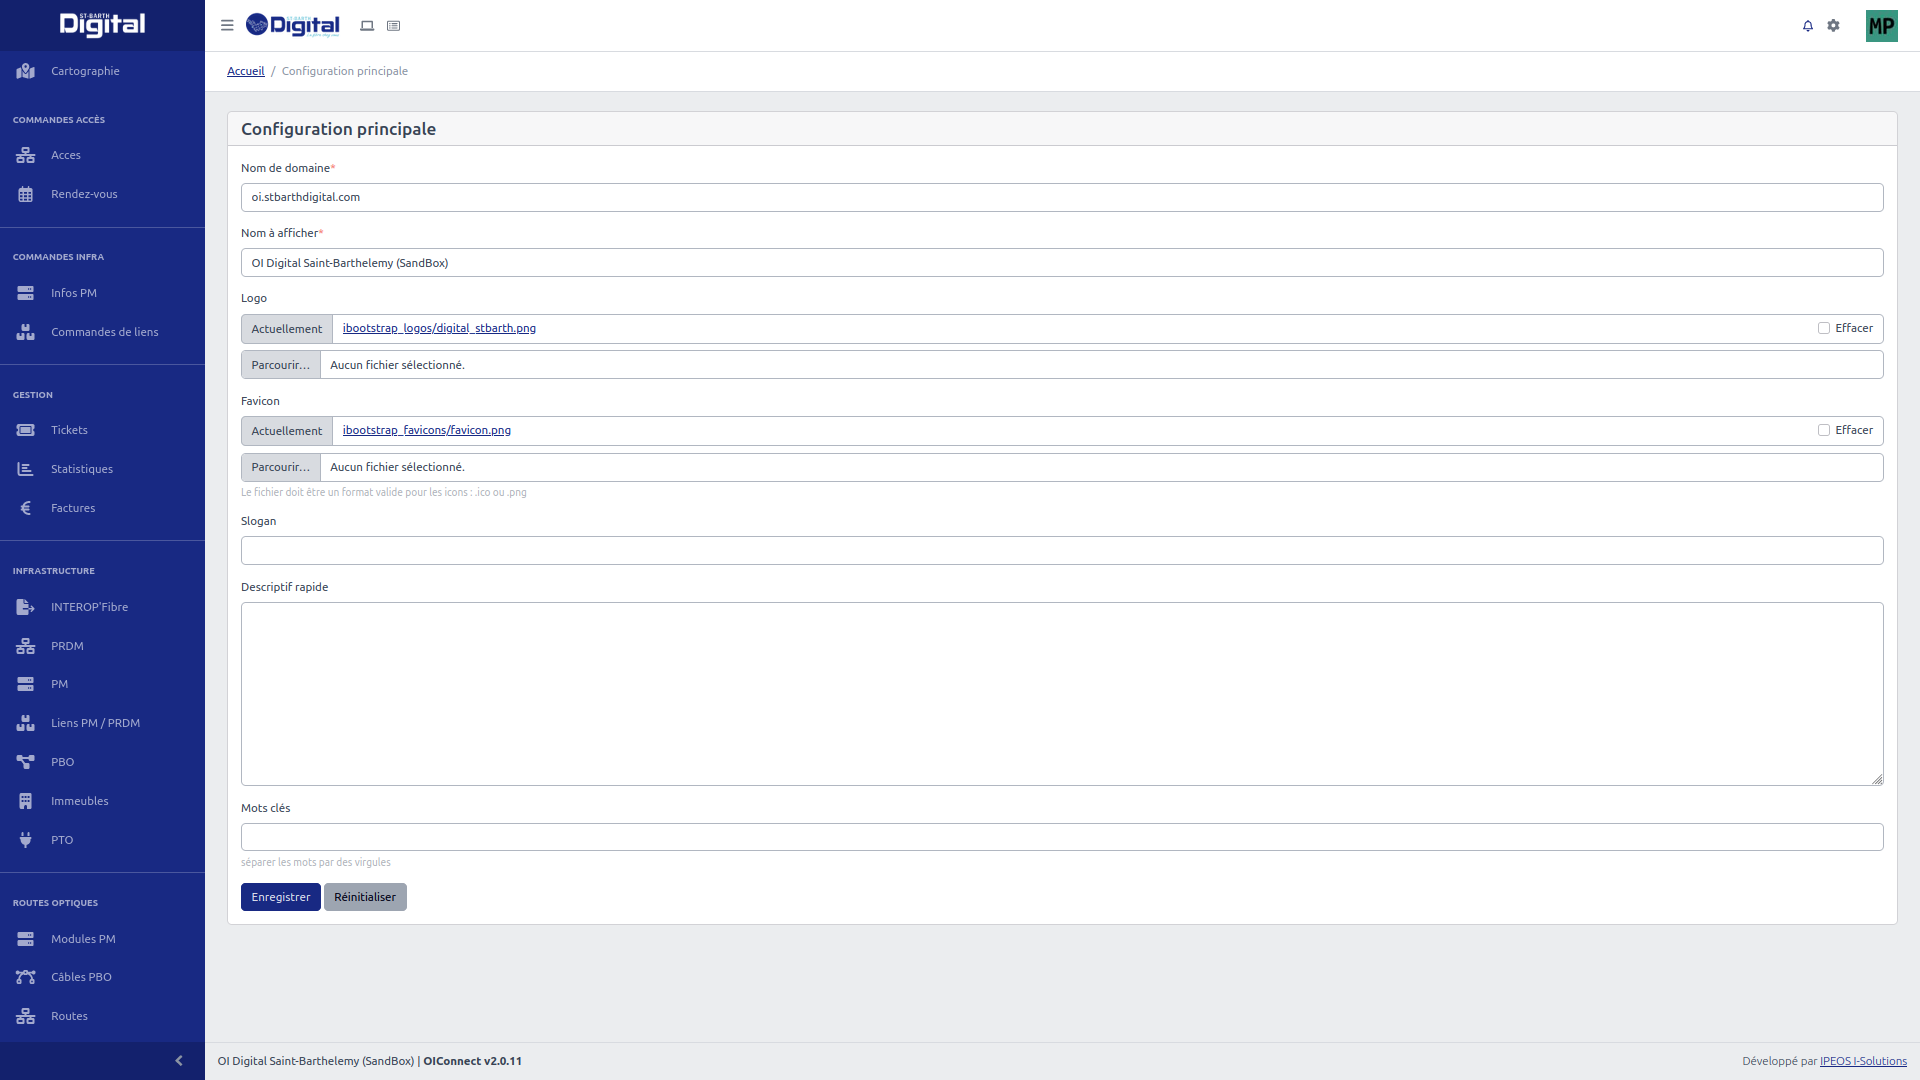
Task: Open the digital_stbarth.png logo link
Action: click(439, 328)
